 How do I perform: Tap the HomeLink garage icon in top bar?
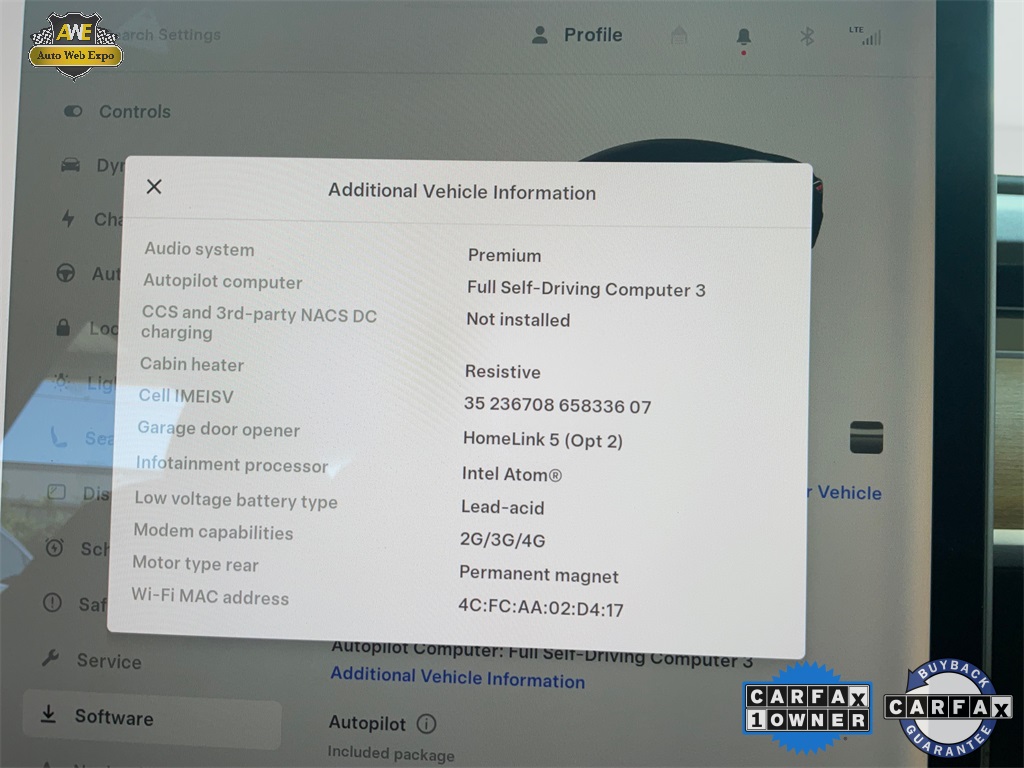(x=679, y=36)
